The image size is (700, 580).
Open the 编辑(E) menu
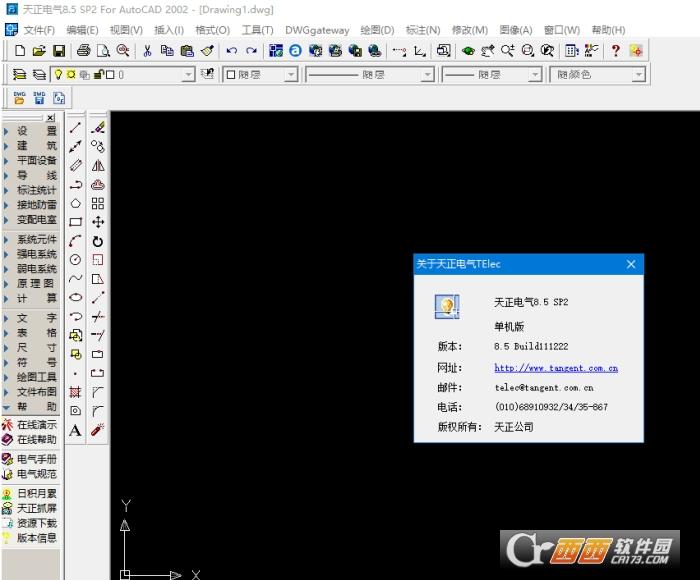pyautogui.click(x=82, y=30)
